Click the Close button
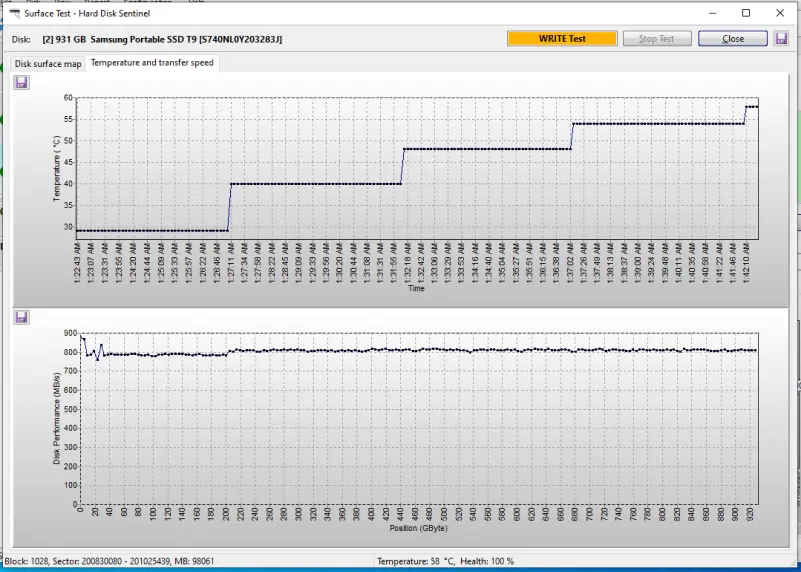801x572 pixels. [x=733, y=38]
